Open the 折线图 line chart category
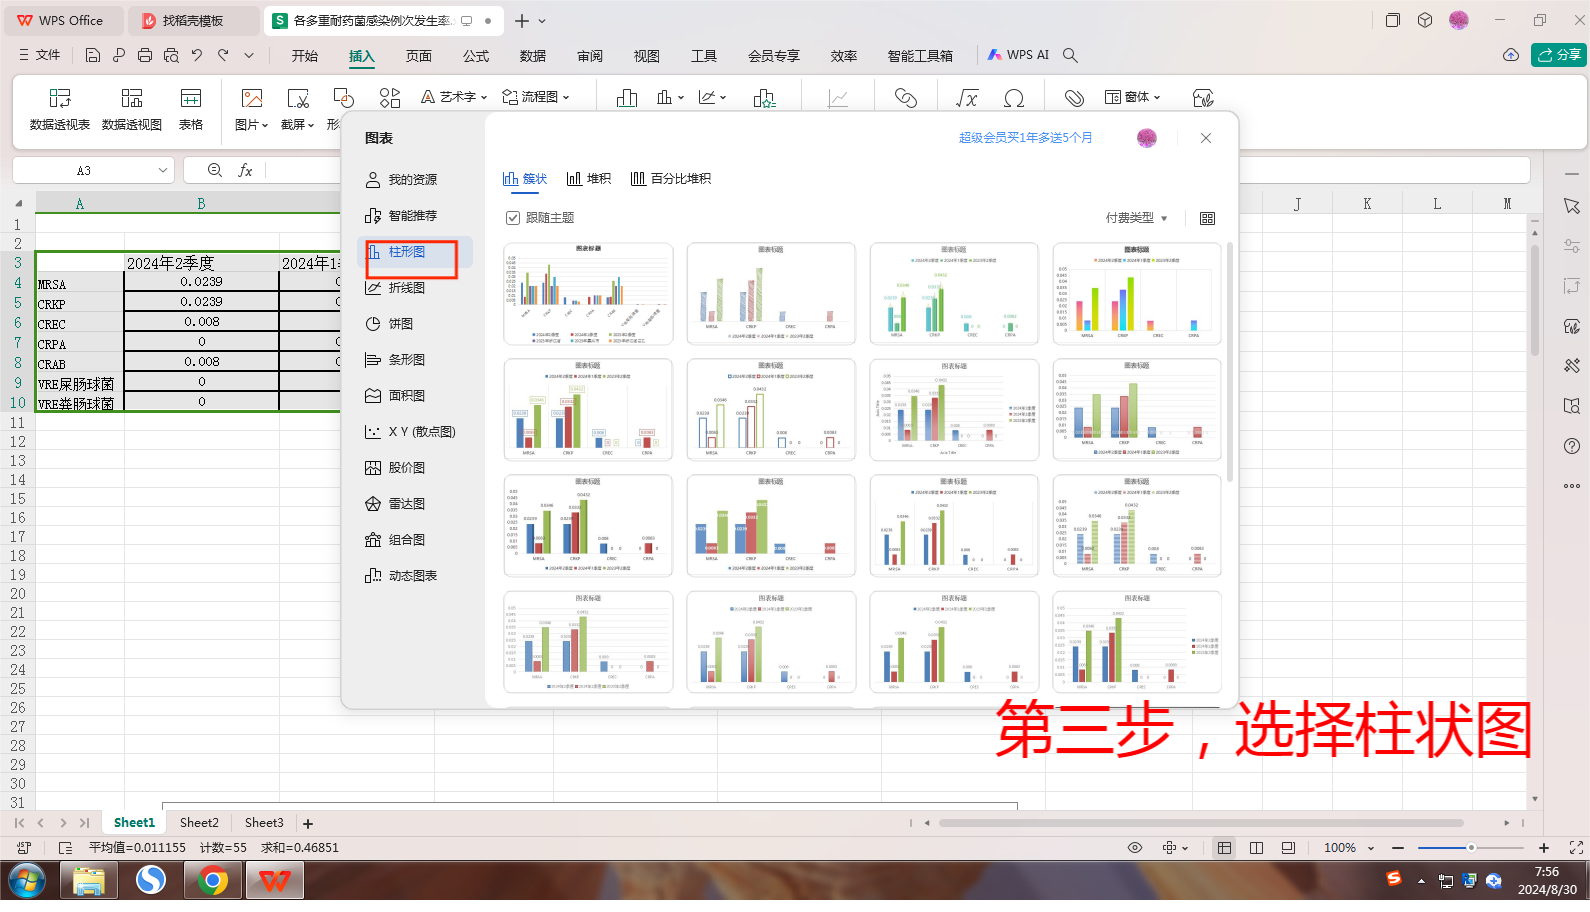Image resolution: width=1590 pixels, height=912 pixels. click(406, 288)
